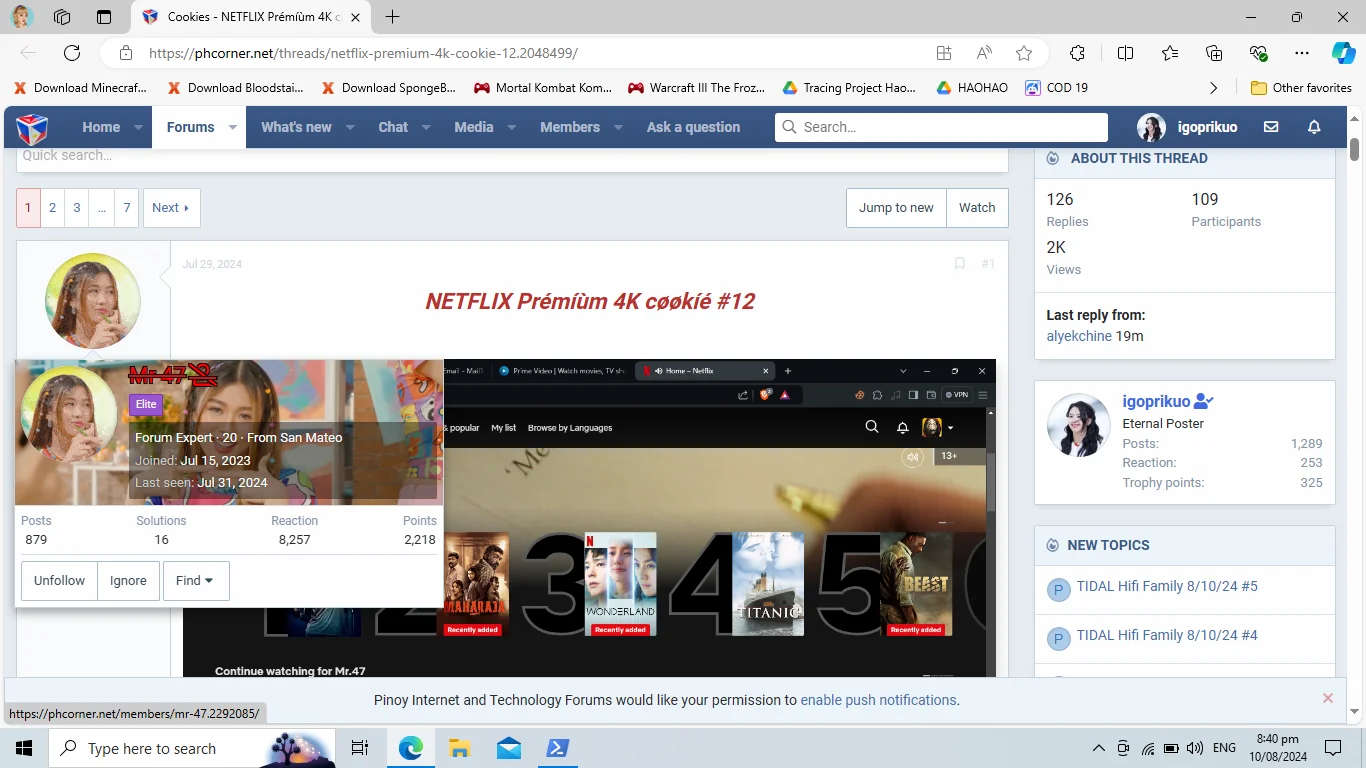Image resolution: width=1366 pixels, height=768 pixels.
Task: Open TIDAL Hifi Family 8/10/24 #5 topic
Action: 1167,586
